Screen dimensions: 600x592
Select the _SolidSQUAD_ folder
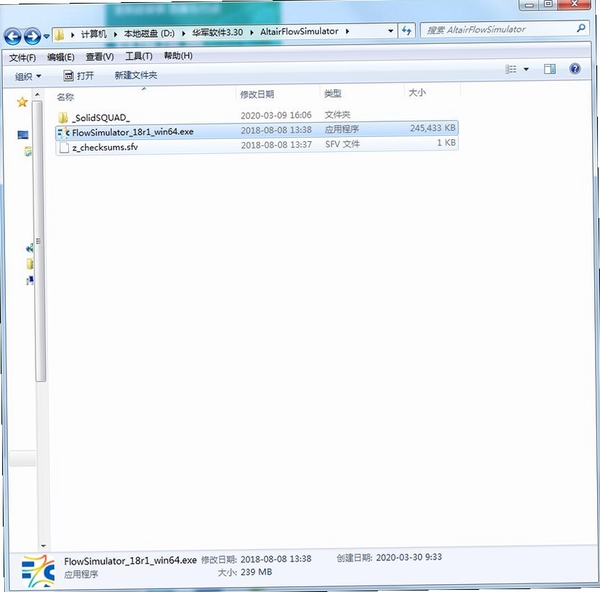pyautogui.click(x=101, y=118)
